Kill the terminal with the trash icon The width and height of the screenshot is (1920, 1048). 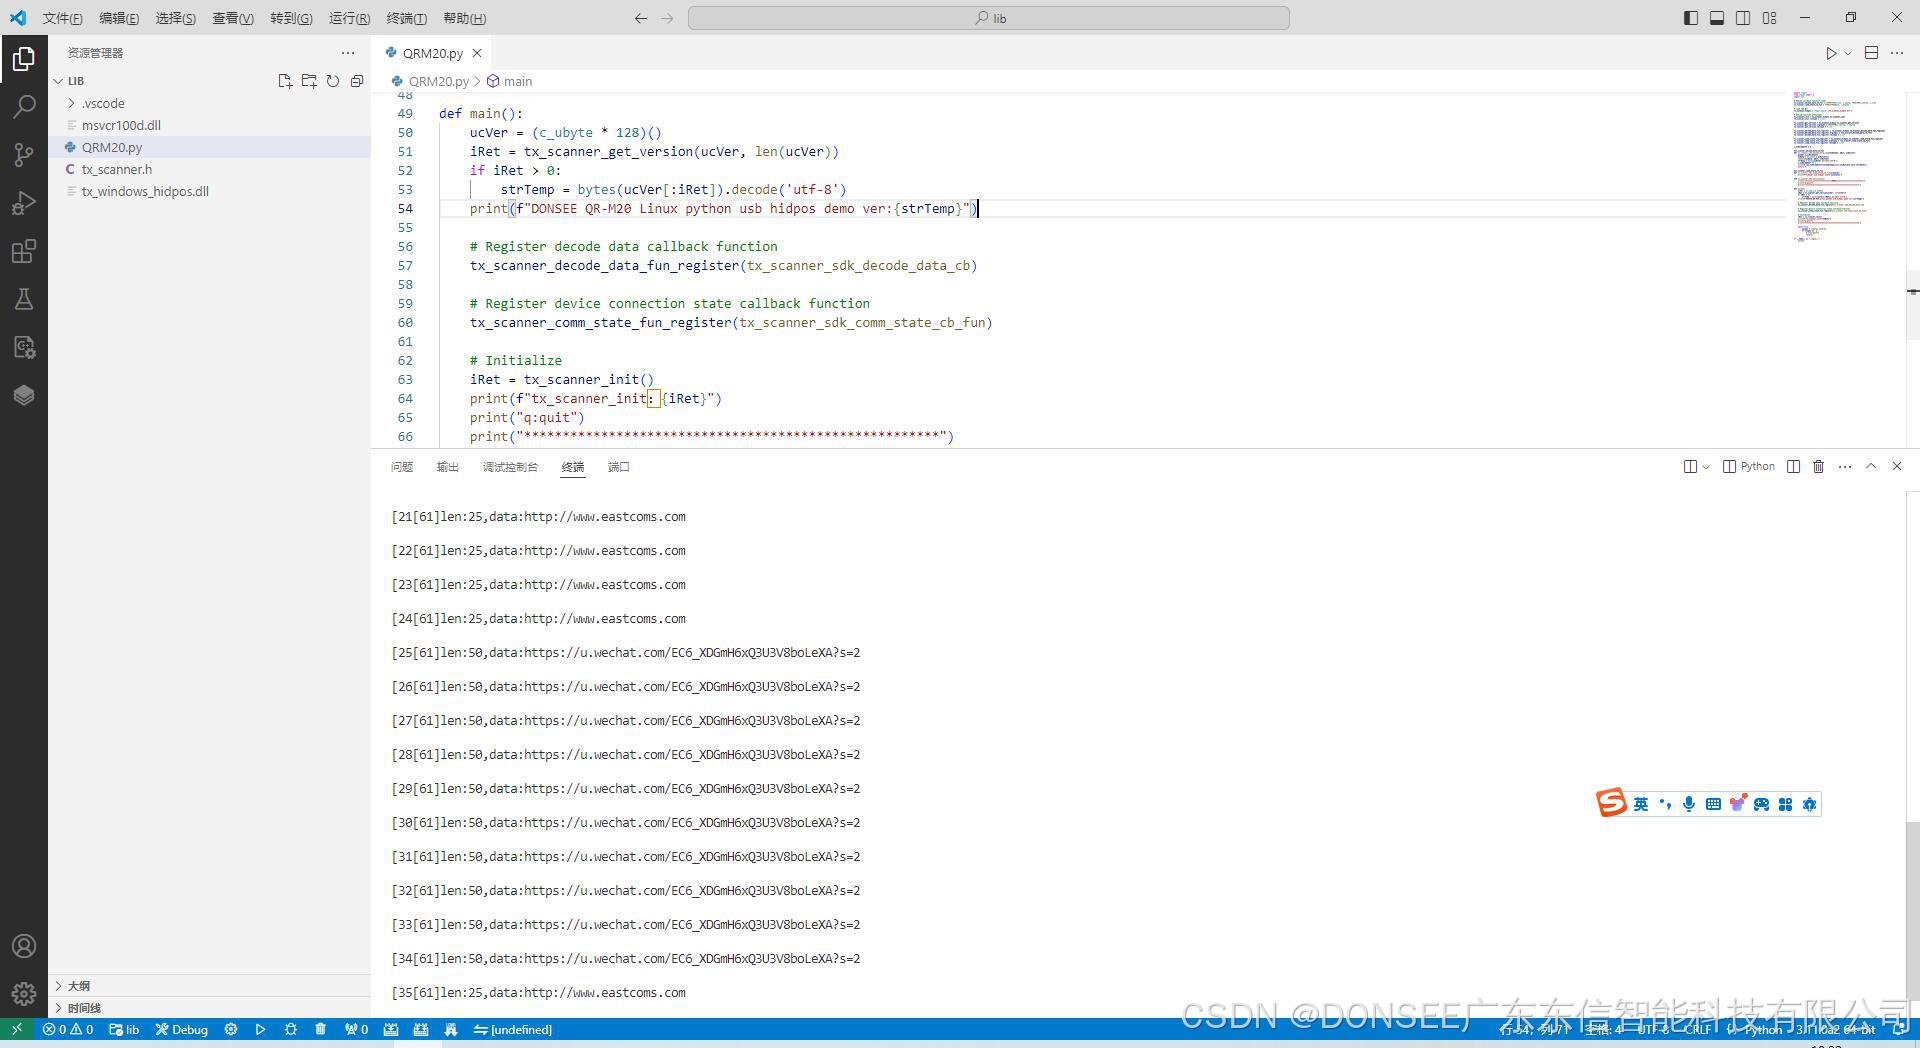click(x=1819, y=466)
